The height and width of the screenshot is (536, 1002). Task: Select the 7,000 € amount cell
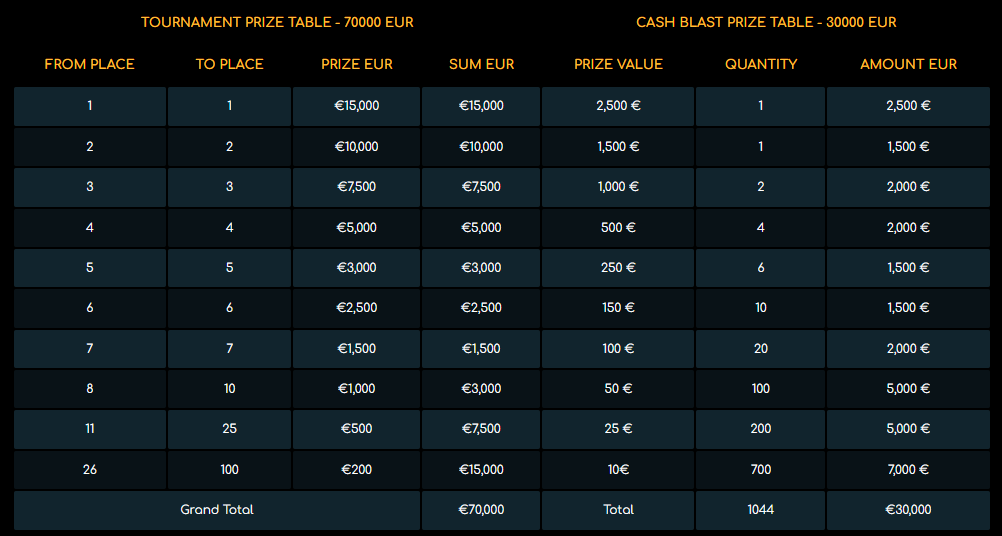[x=908, y=469]
